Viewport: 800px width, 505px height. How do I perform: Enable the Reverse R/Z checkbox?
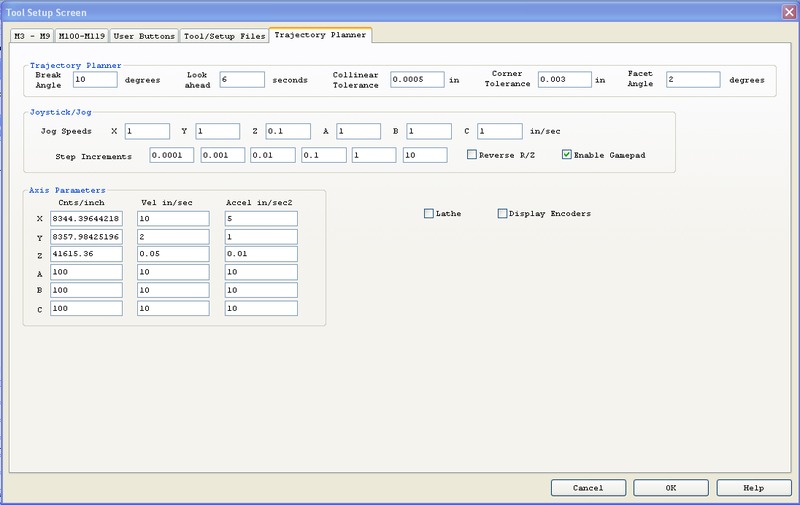coord(473,155)
